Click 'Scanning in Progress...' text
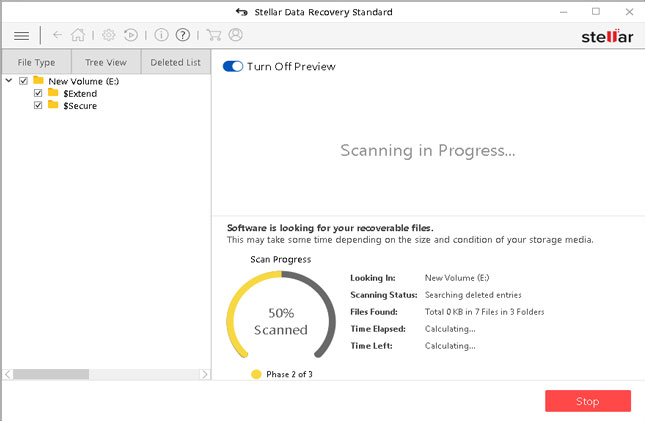The width and height of the screenshot is (645, 421). [x=427, y=151]
